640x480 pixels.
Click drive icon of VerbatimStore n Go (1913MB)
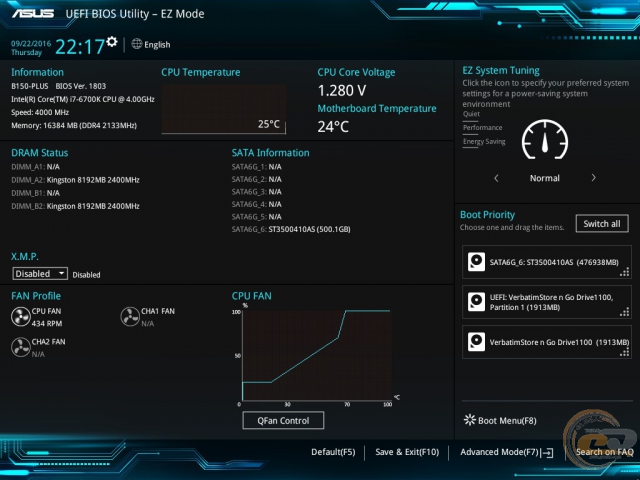(x=476, y=342)
